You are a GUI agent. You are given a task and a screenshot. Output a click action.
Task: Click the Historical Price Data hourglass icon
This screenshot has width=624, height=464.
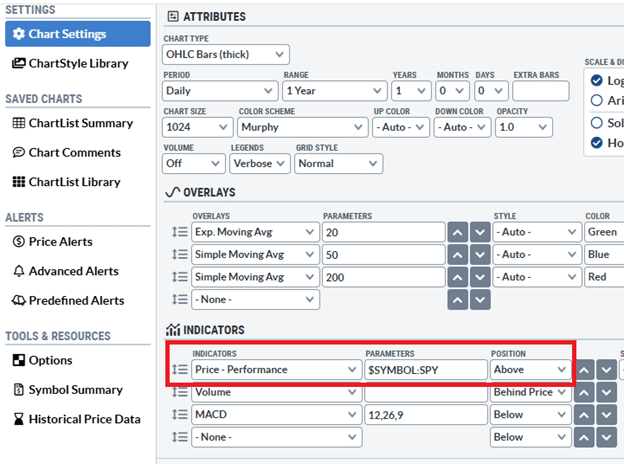pyautogui.click(x=19, y=419)
